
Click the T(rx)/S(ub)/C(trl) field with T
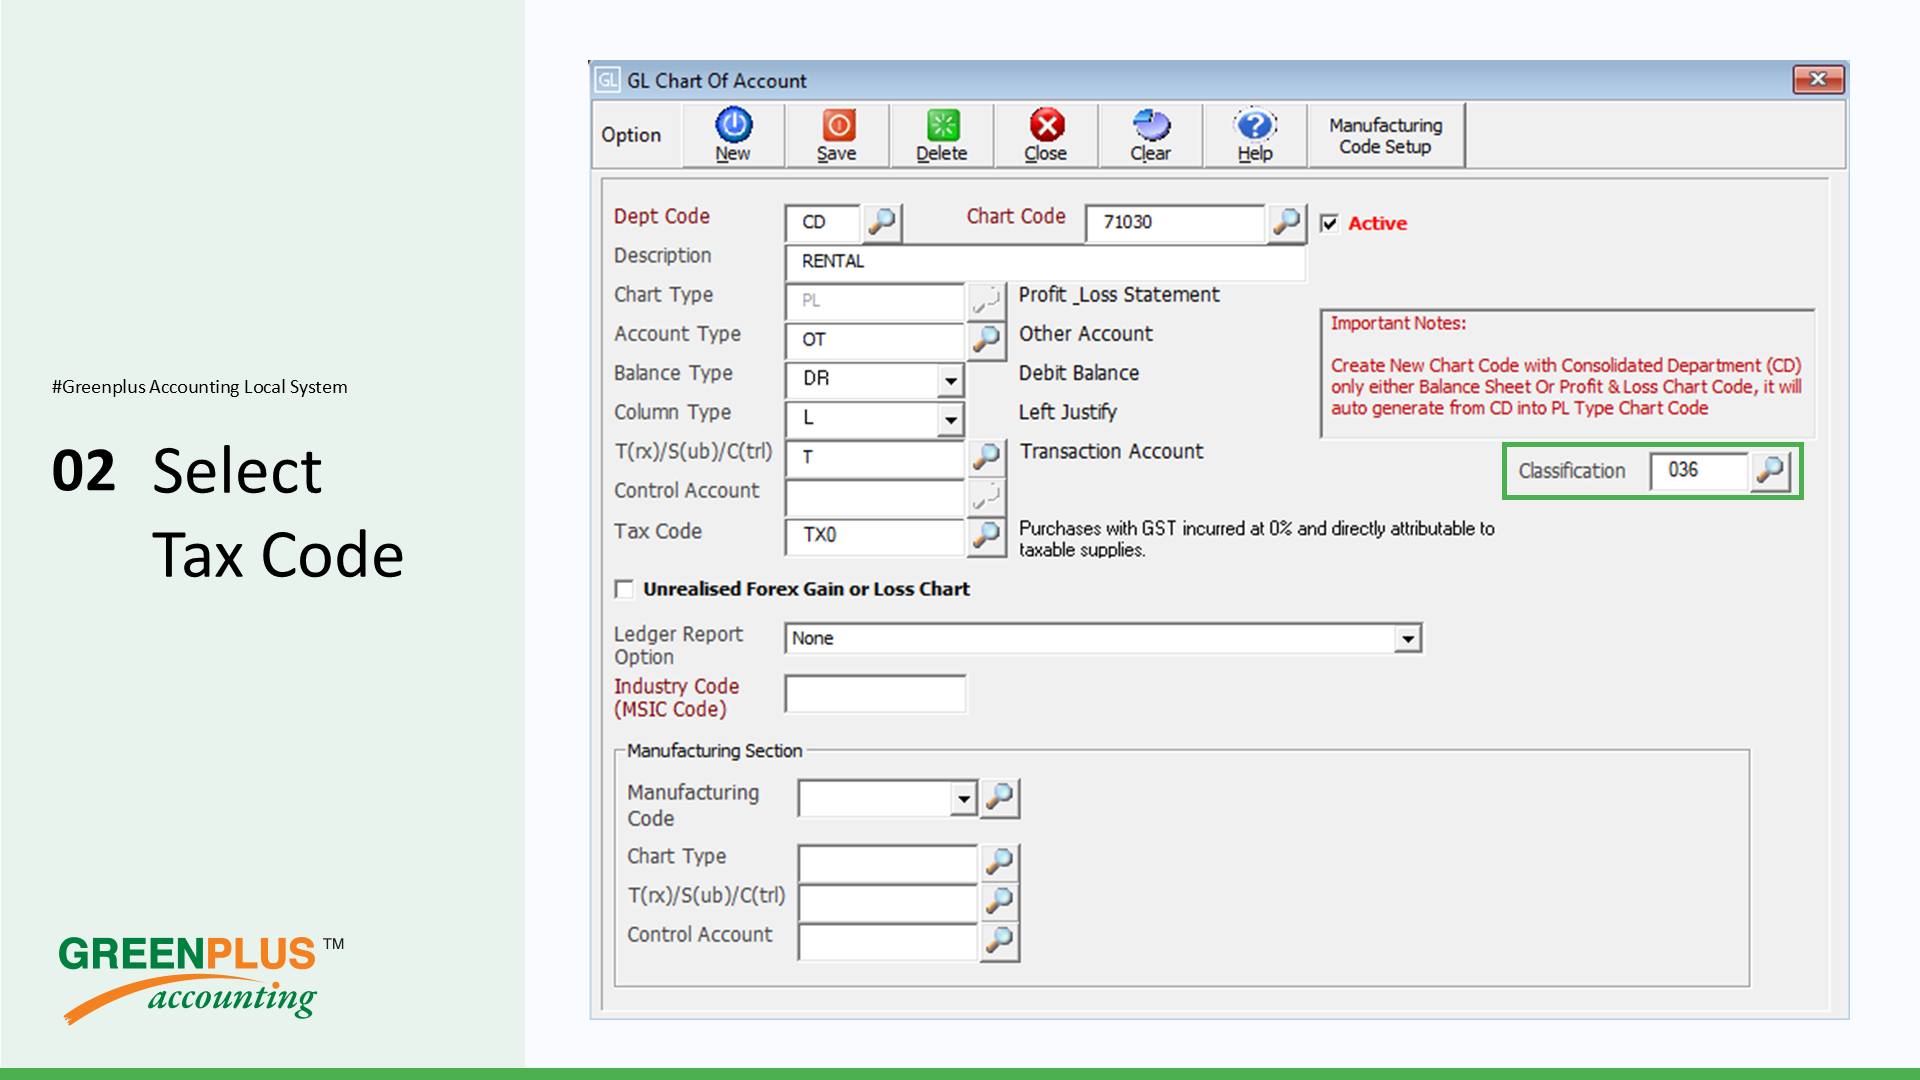coord(875,457)
